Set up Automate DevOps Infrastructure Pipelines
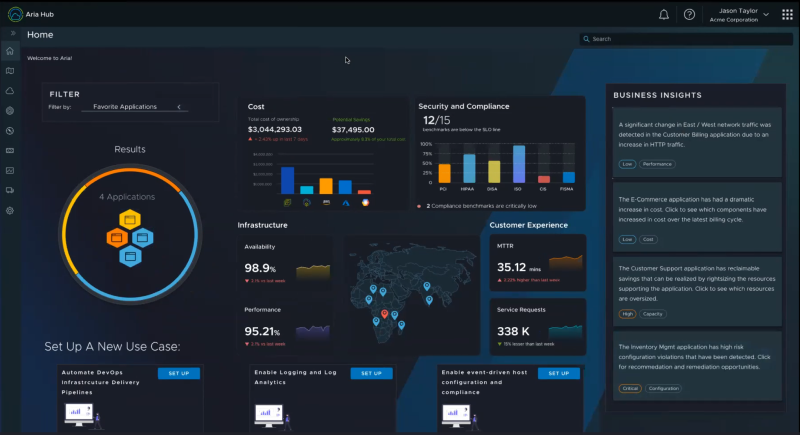This screenshot has height=435, width=800. pyautogui.click(x=179, y=373)
